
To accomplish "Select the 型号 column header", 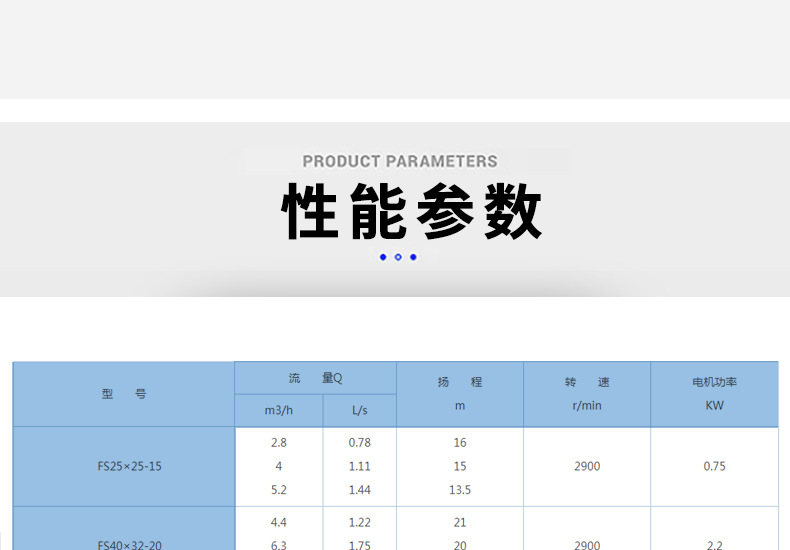I will tap(124, 394).
